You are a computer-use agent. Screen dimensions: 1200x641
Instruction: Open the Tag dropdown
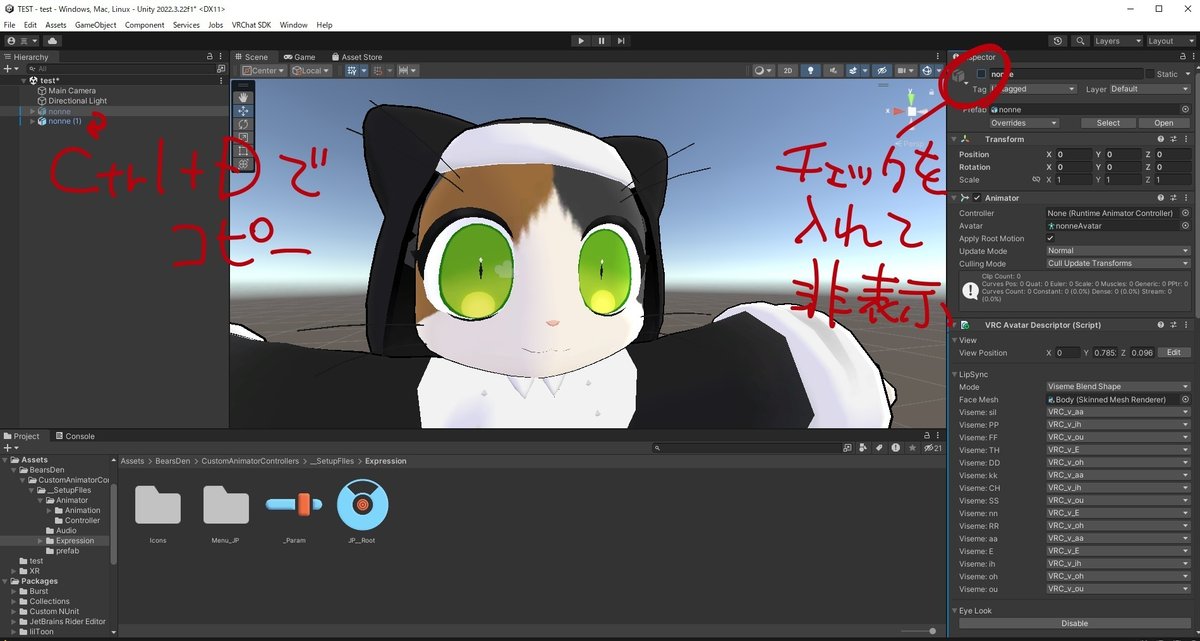click(1032, 89)
